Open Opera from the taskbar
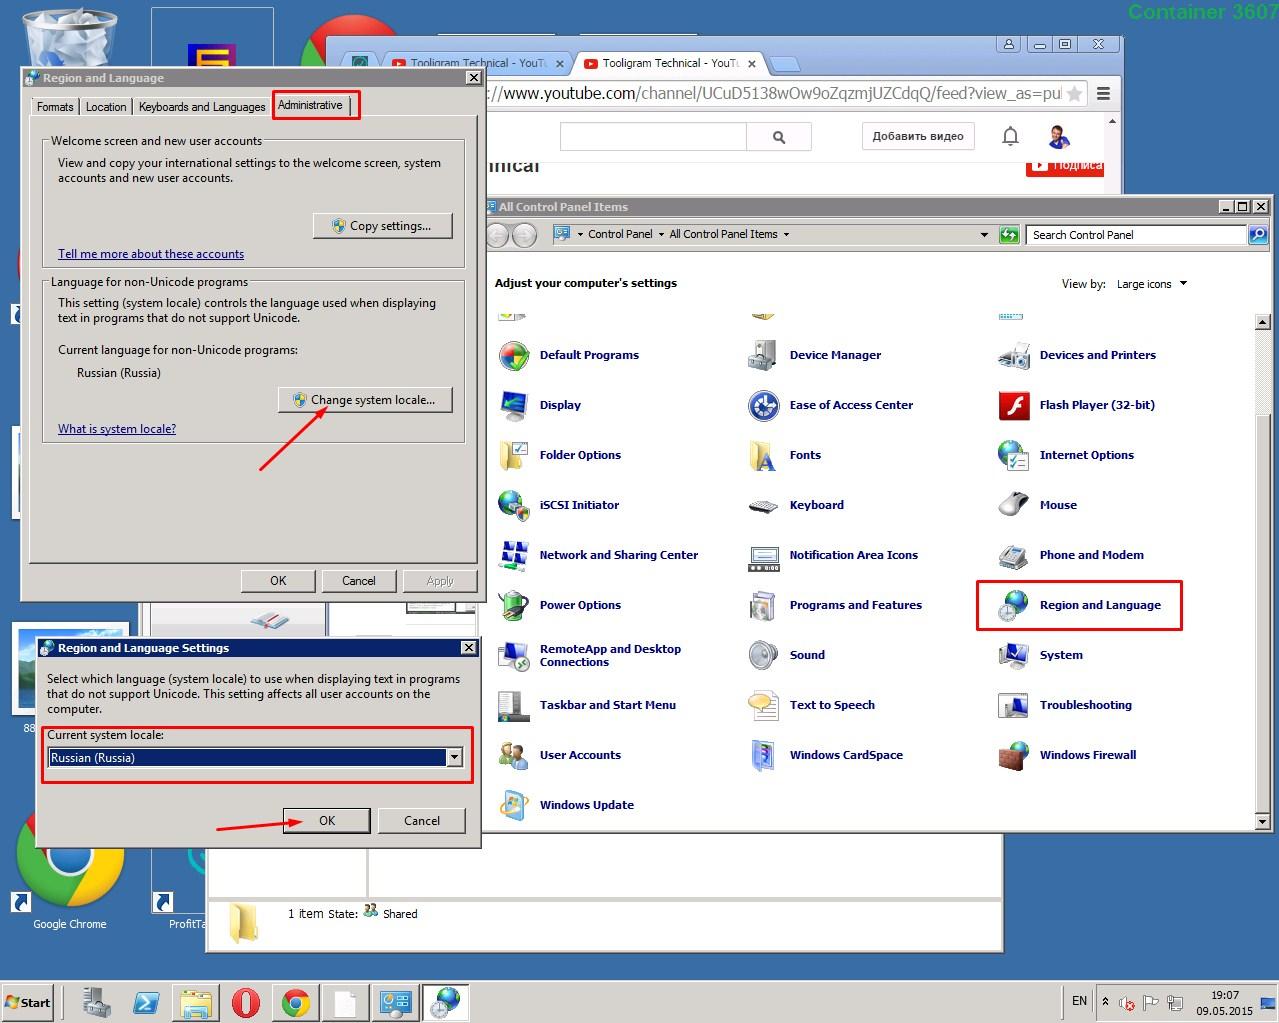The width and height of the screenshot is (1279, 1023). (246, 1003)
